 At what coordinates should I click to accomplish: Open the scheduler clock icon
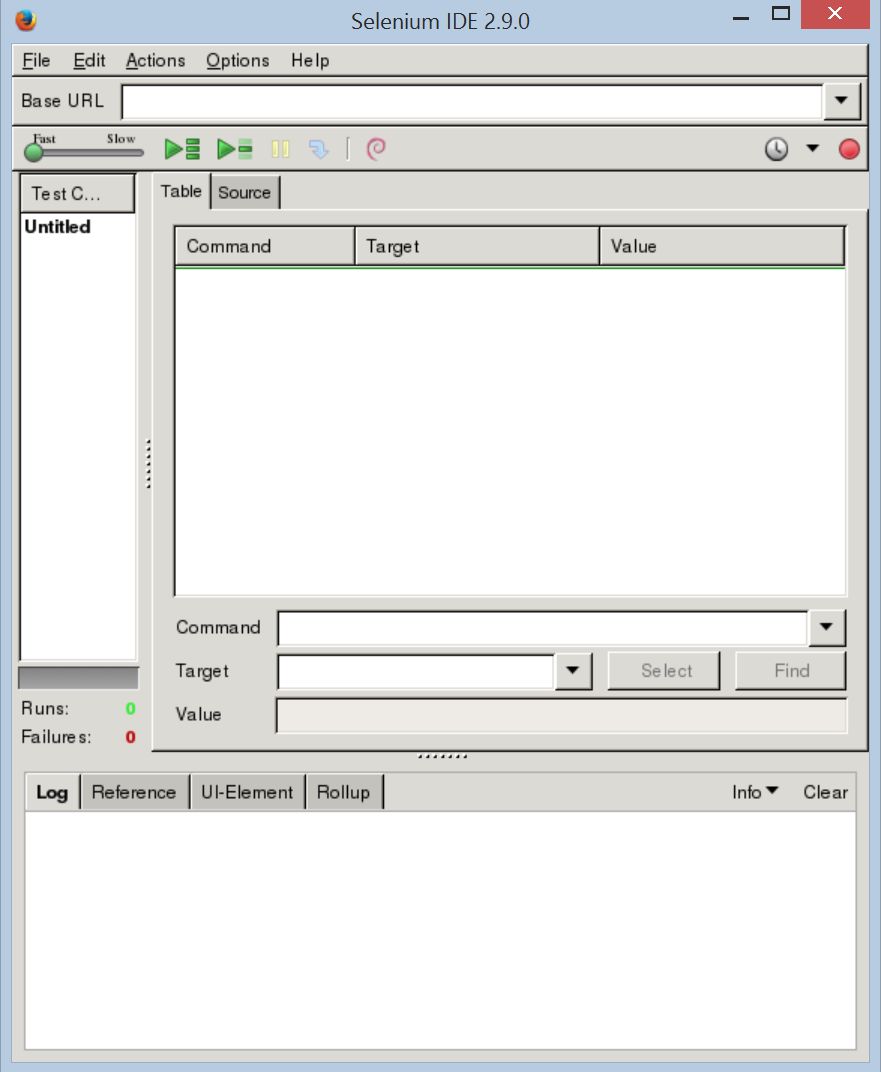776,148
